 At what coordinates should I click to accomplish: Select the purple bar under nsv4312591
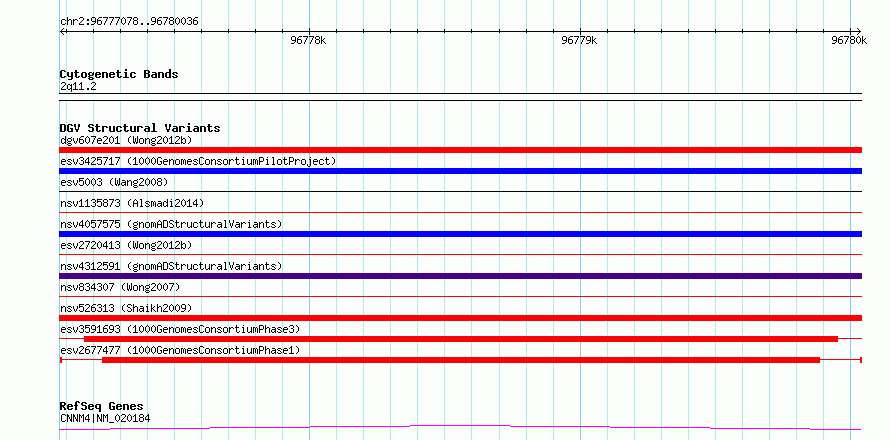point(460,276)
